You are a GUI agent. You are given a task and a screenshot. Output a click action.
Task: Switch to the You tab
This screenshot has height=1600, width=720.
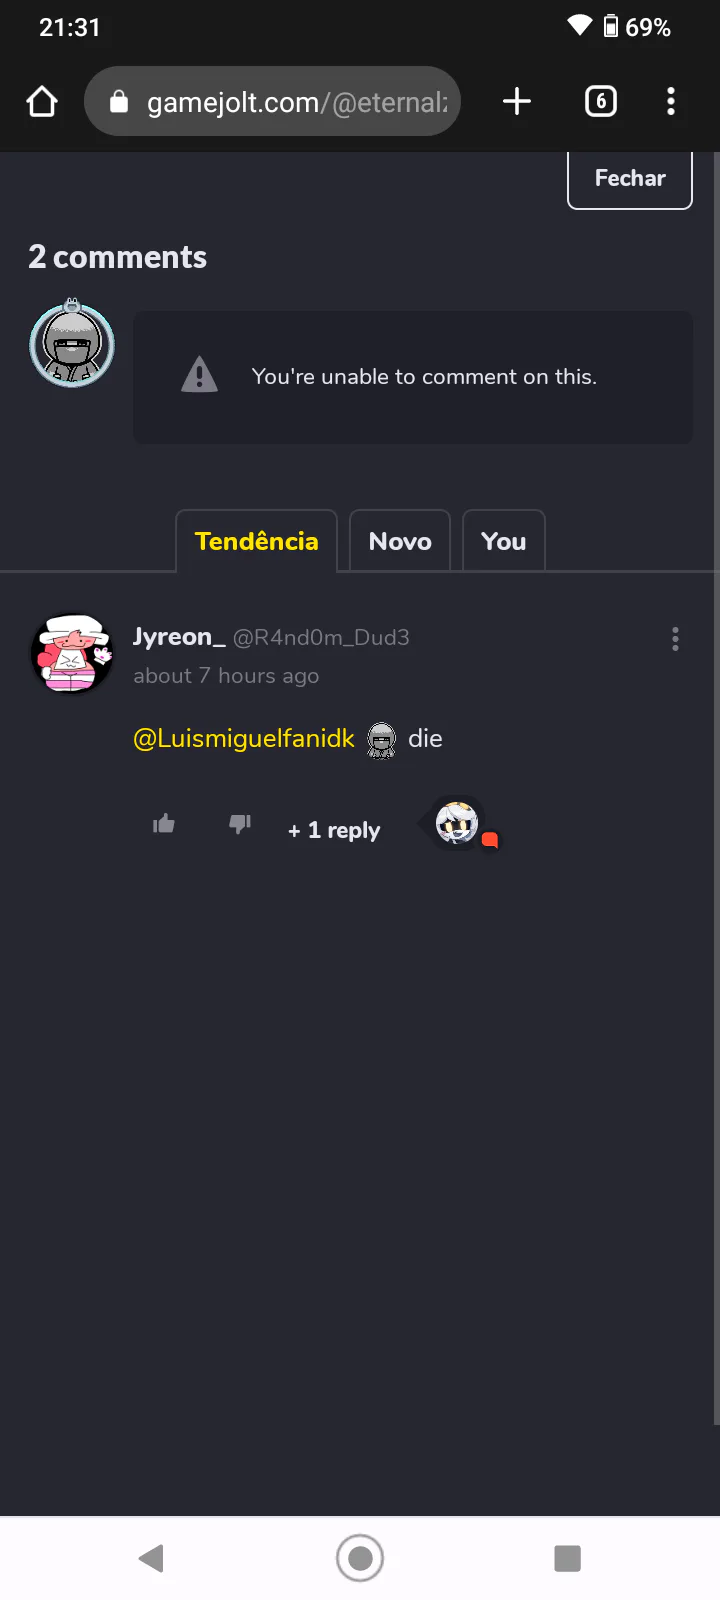click(504, 541)
